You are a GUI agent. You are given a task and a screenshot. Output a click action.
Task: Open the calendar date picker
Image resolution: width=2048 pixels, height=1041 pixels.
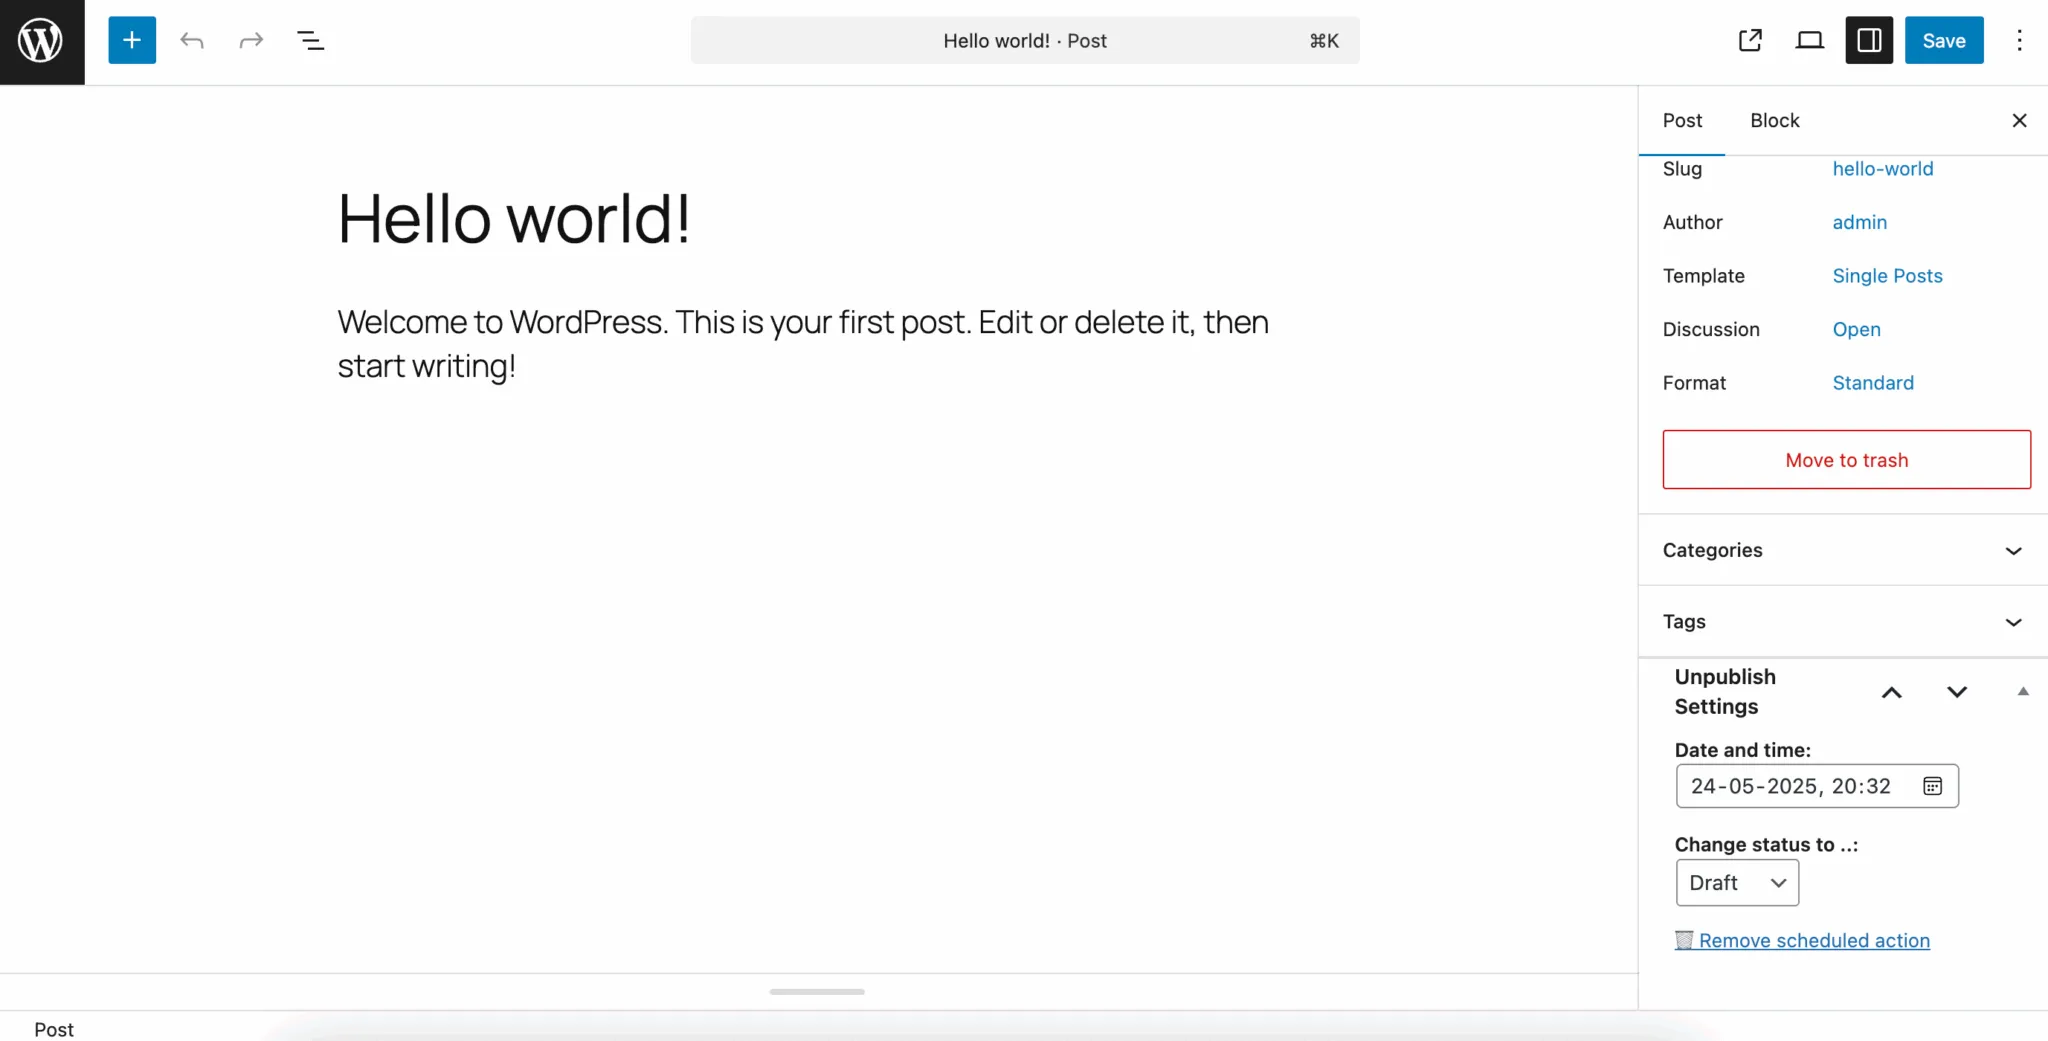click(x=1932, y=786)
